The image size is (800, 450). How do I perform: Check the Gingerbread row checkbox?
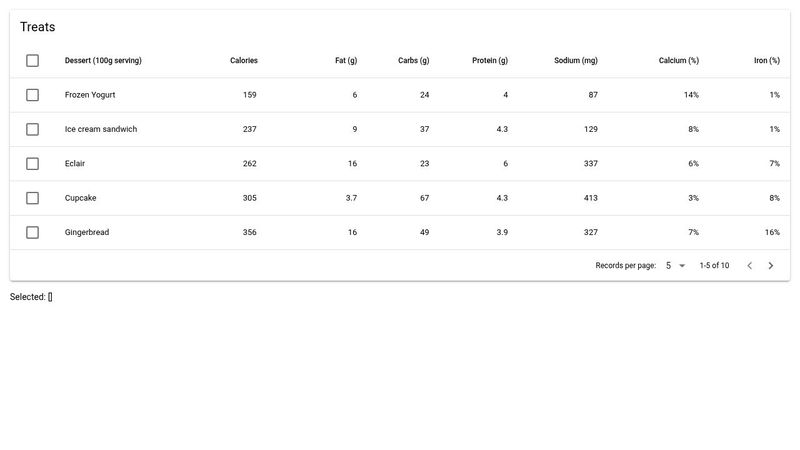[x=33, y=232]
